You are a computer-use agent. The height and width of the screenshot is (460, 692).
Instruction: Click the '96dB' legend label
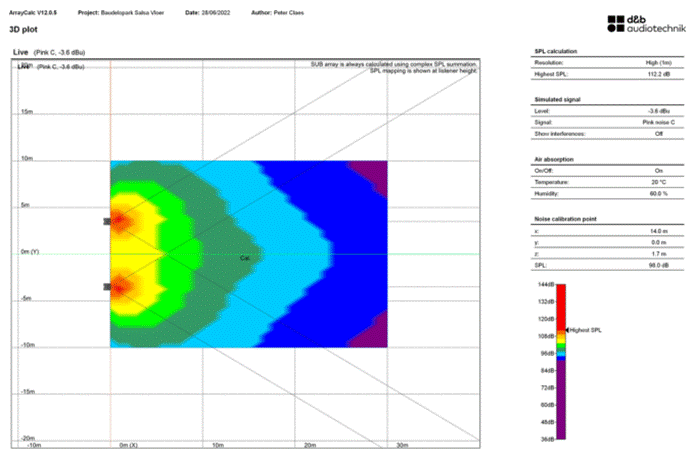pos(547,354)
